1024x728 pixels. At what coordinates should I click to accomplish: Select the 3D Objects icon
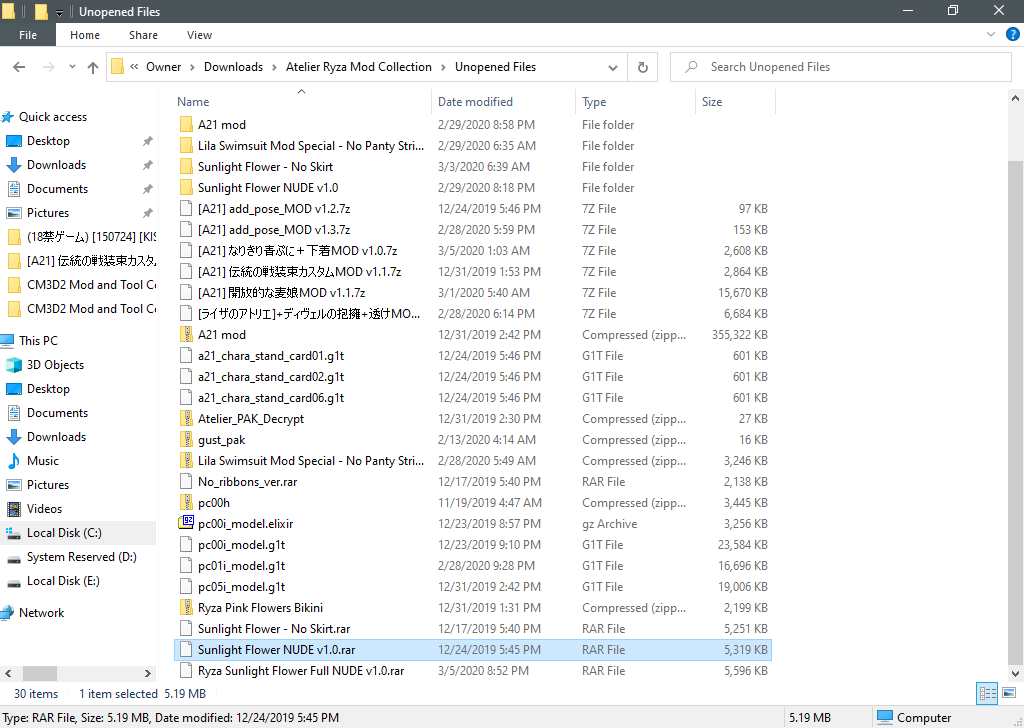point(14,365)
